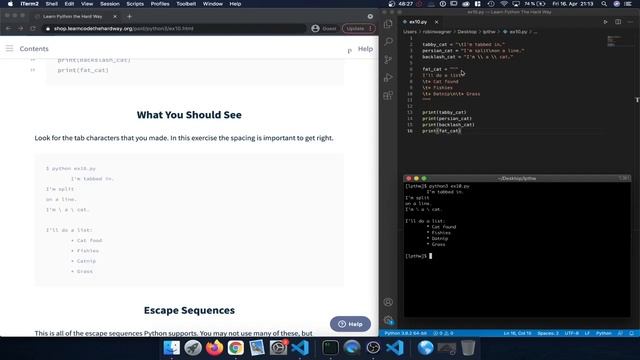This screenshot has width=640, height=360.
Task: Open the Source Control view
Action: (388, 60)
